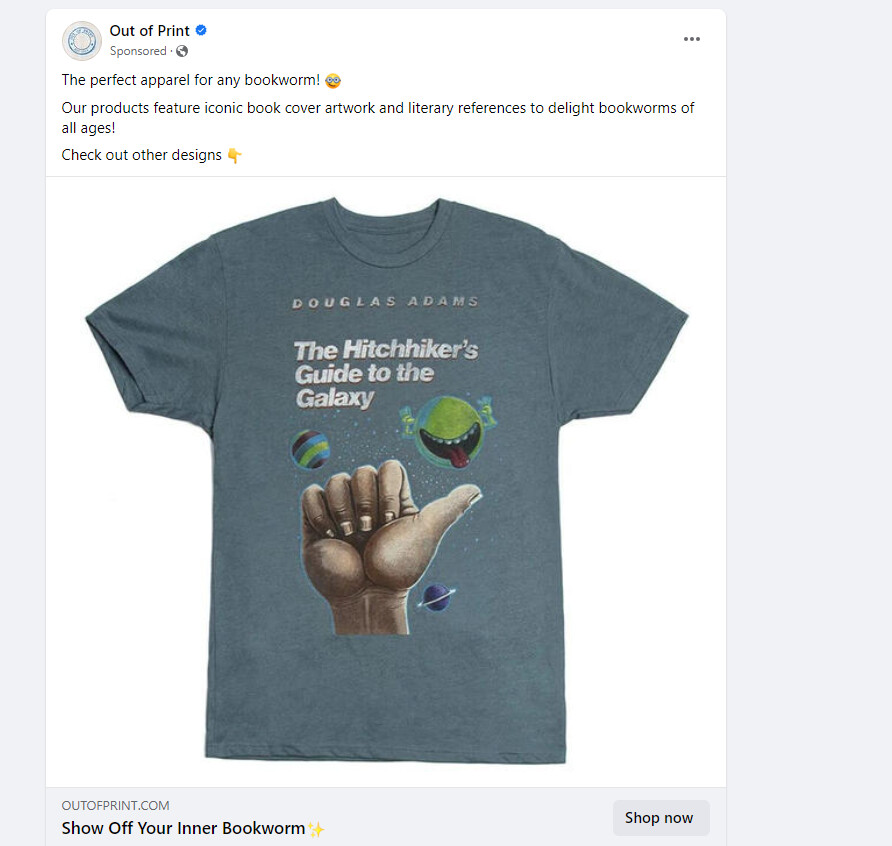Click the small ringed purple planet
Viewport: 892px width, 846px height.
437,597
